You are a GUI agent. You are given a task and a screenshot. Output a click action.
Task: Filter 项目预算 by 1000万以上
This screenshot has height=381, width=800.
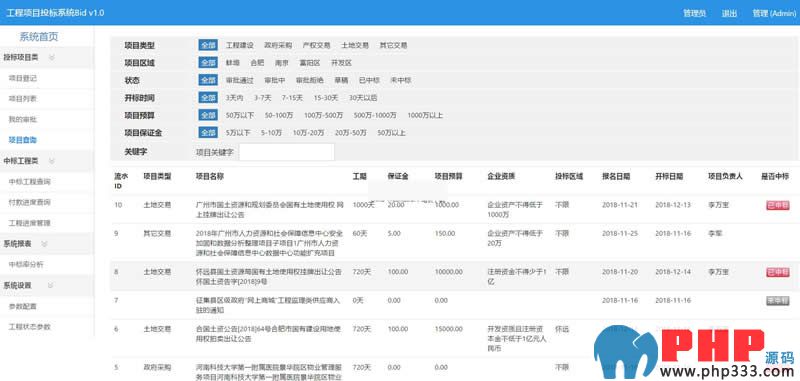(x=425, y=115)
